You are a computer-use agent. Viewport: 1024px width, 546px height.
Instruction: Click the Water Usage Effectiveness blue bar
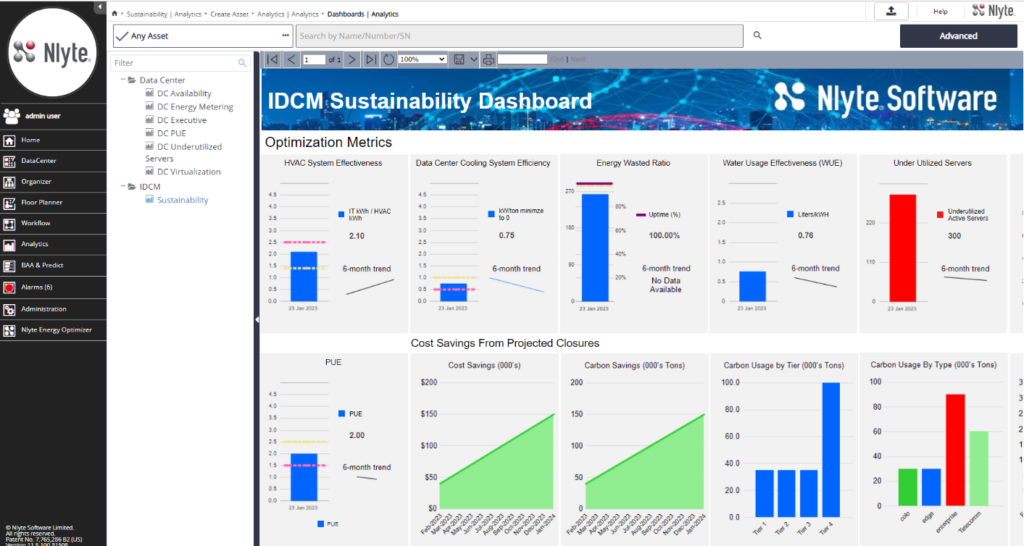752,286
